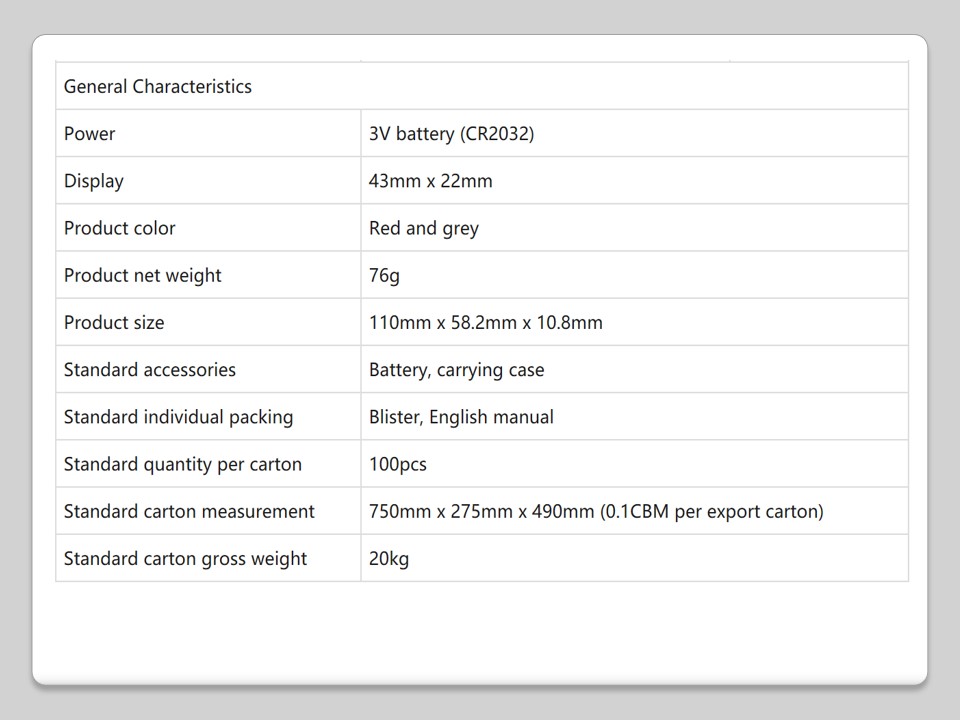Click the 43mm x 22mm value
Viewport: 960px width, 720px height.
click(431, 181)
